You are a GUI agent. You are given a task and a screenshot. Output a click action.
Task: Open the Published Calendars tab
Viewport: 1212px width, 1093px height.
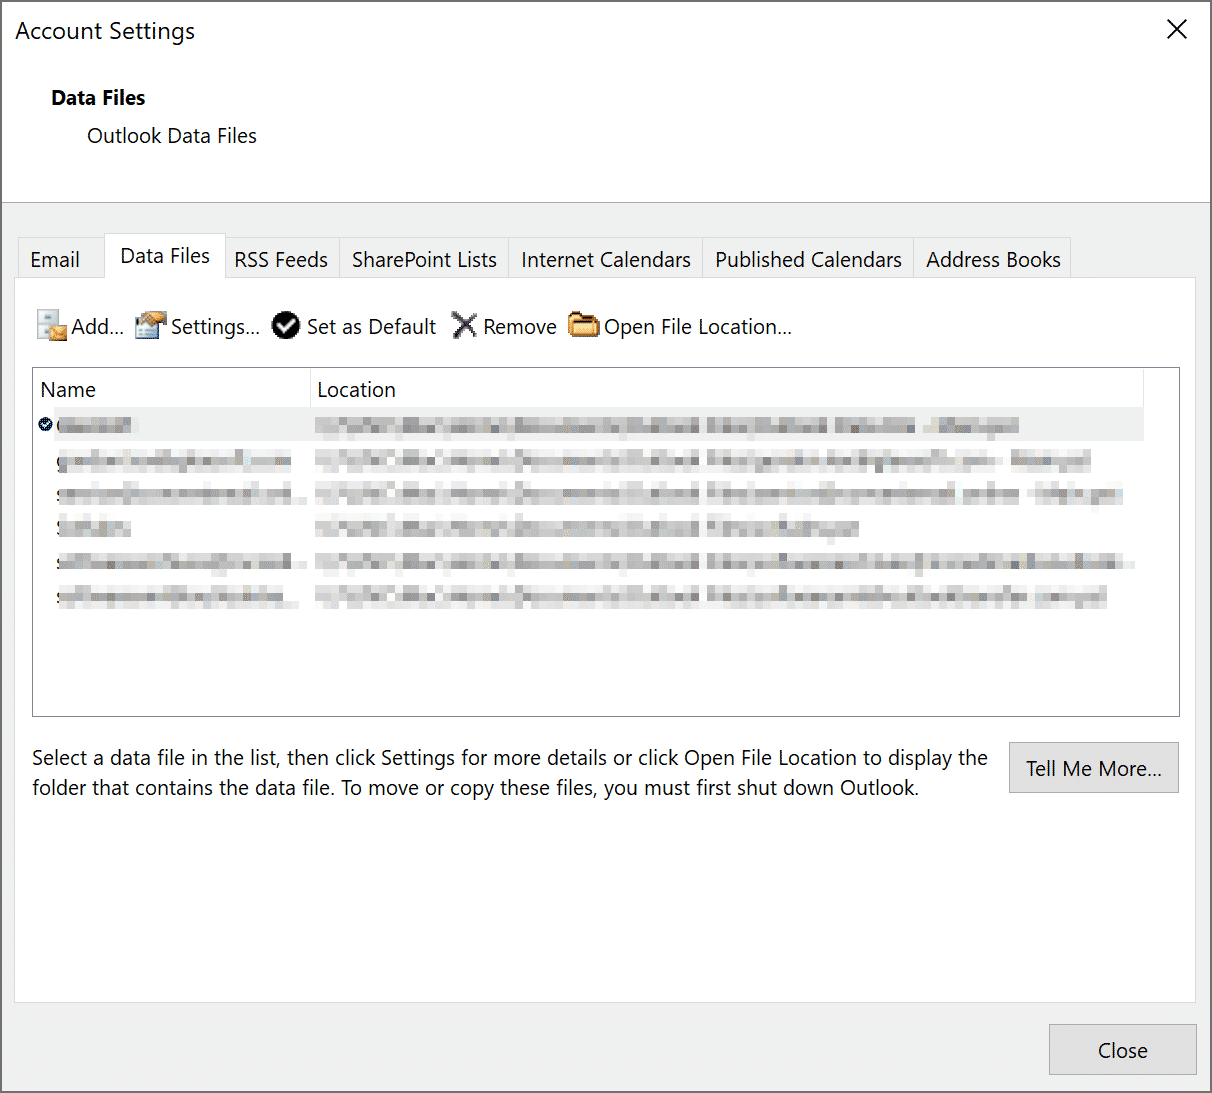(x=808, y=259)
